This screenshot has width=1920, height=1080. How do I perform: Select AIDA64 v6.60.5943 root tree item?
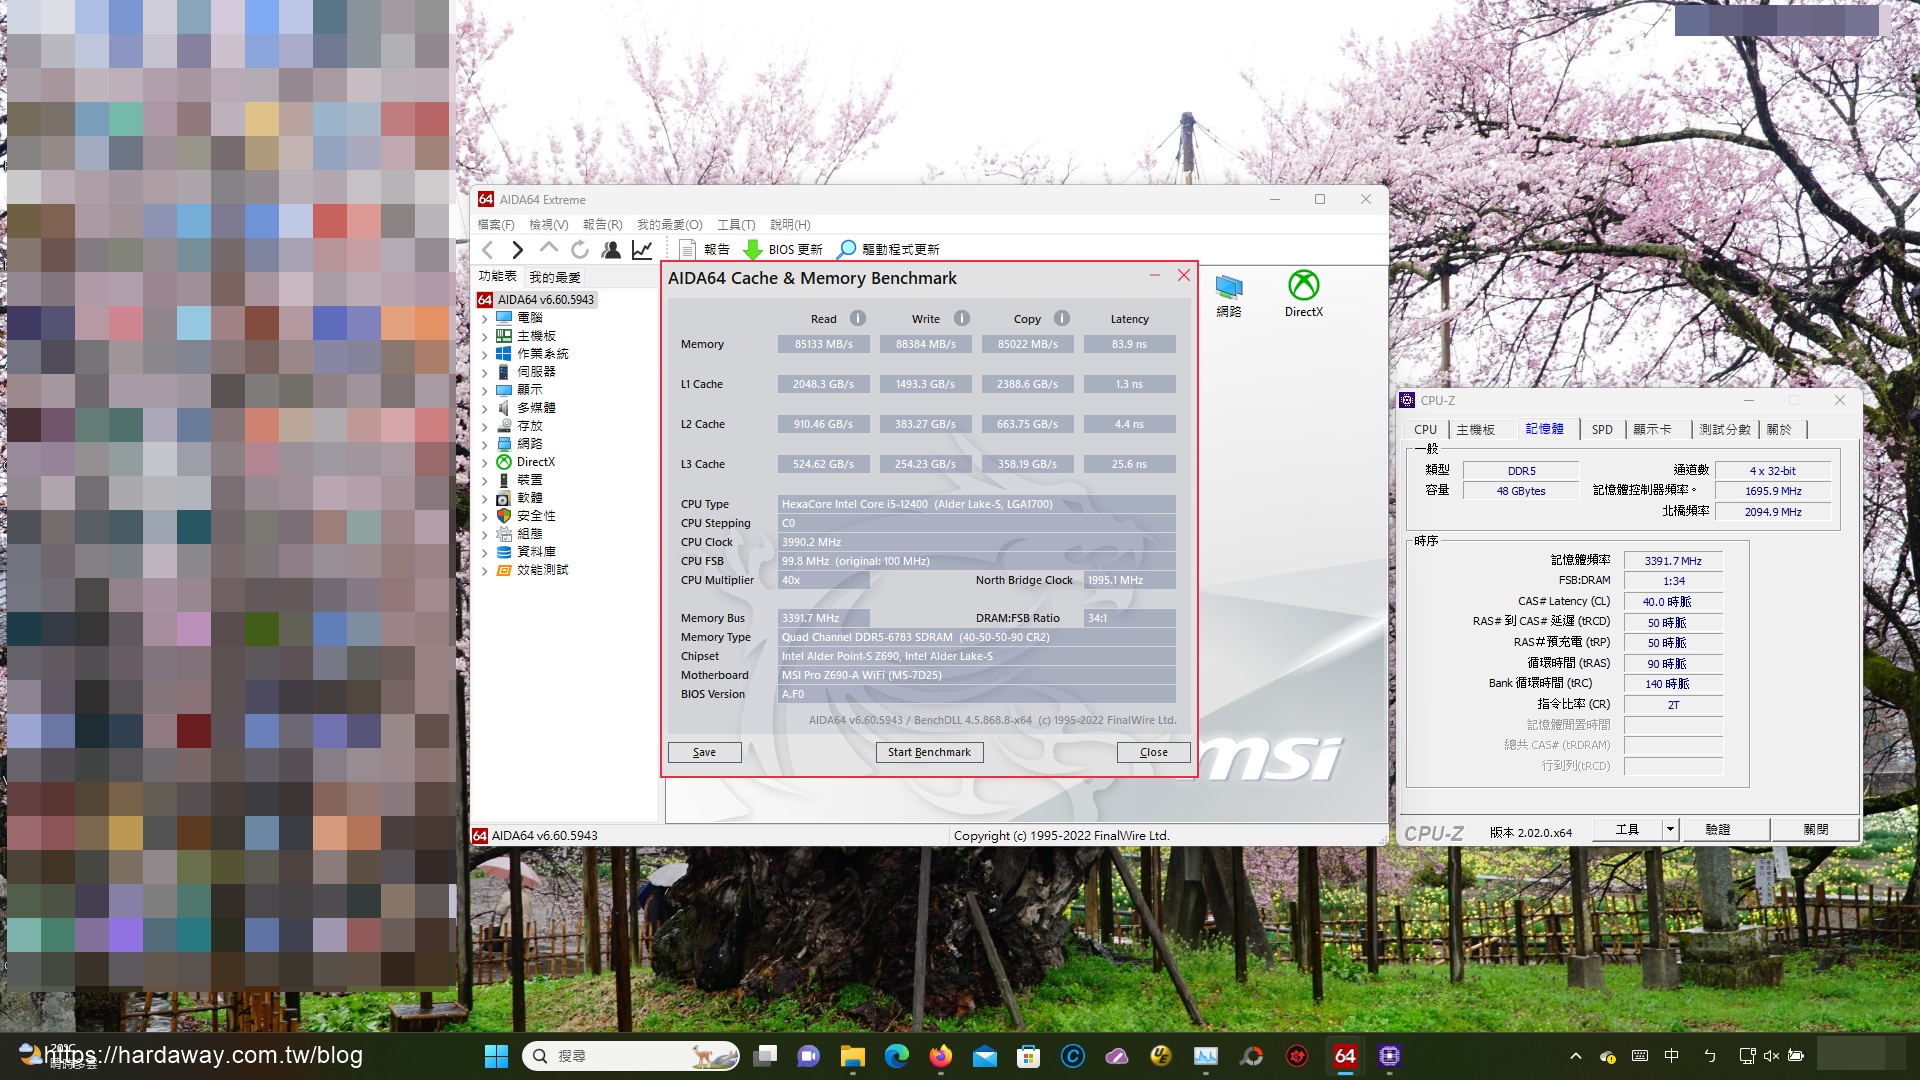pos(536,300)
